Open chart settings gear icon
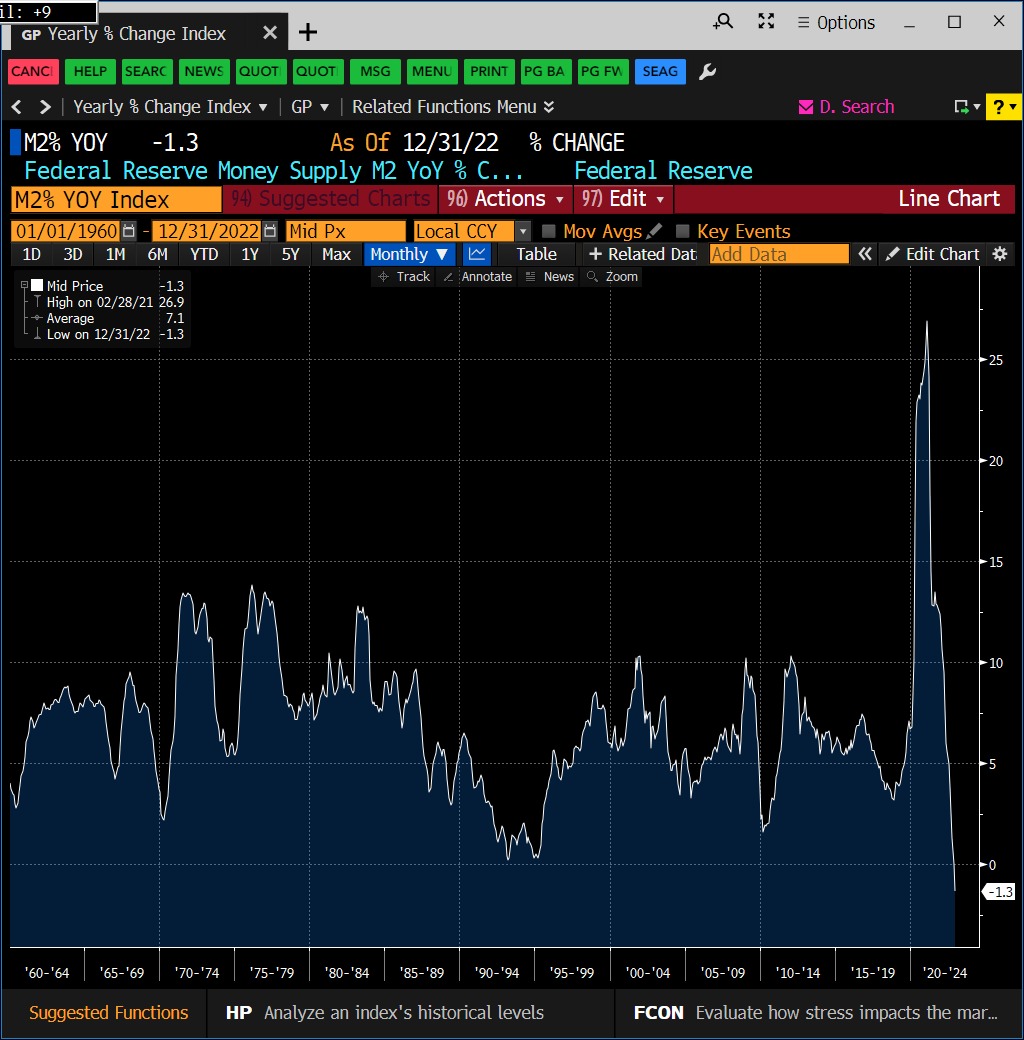1024x1040 pixels. pyautogui.click(x=999, y=254)
